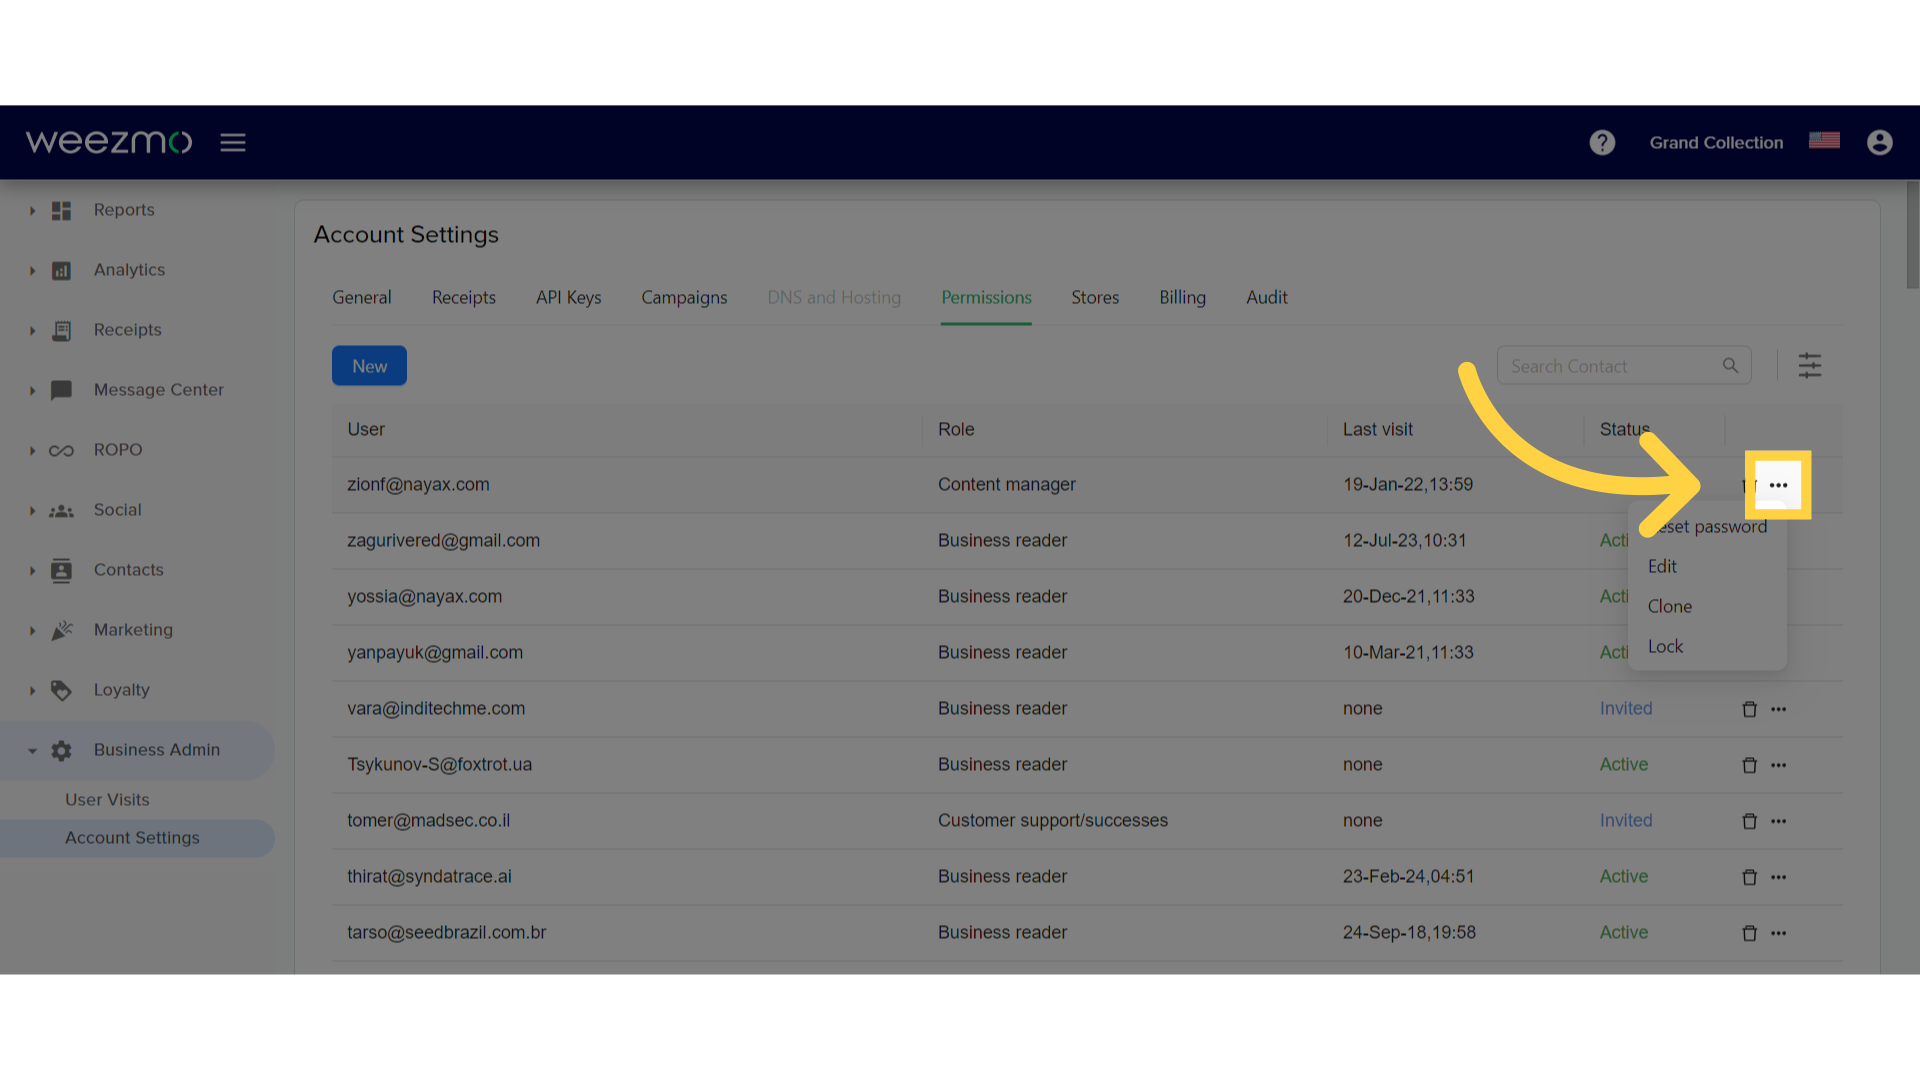Click the ROPO sidebar icon
1920x1080 pixels.
click(x=59, y=450)
